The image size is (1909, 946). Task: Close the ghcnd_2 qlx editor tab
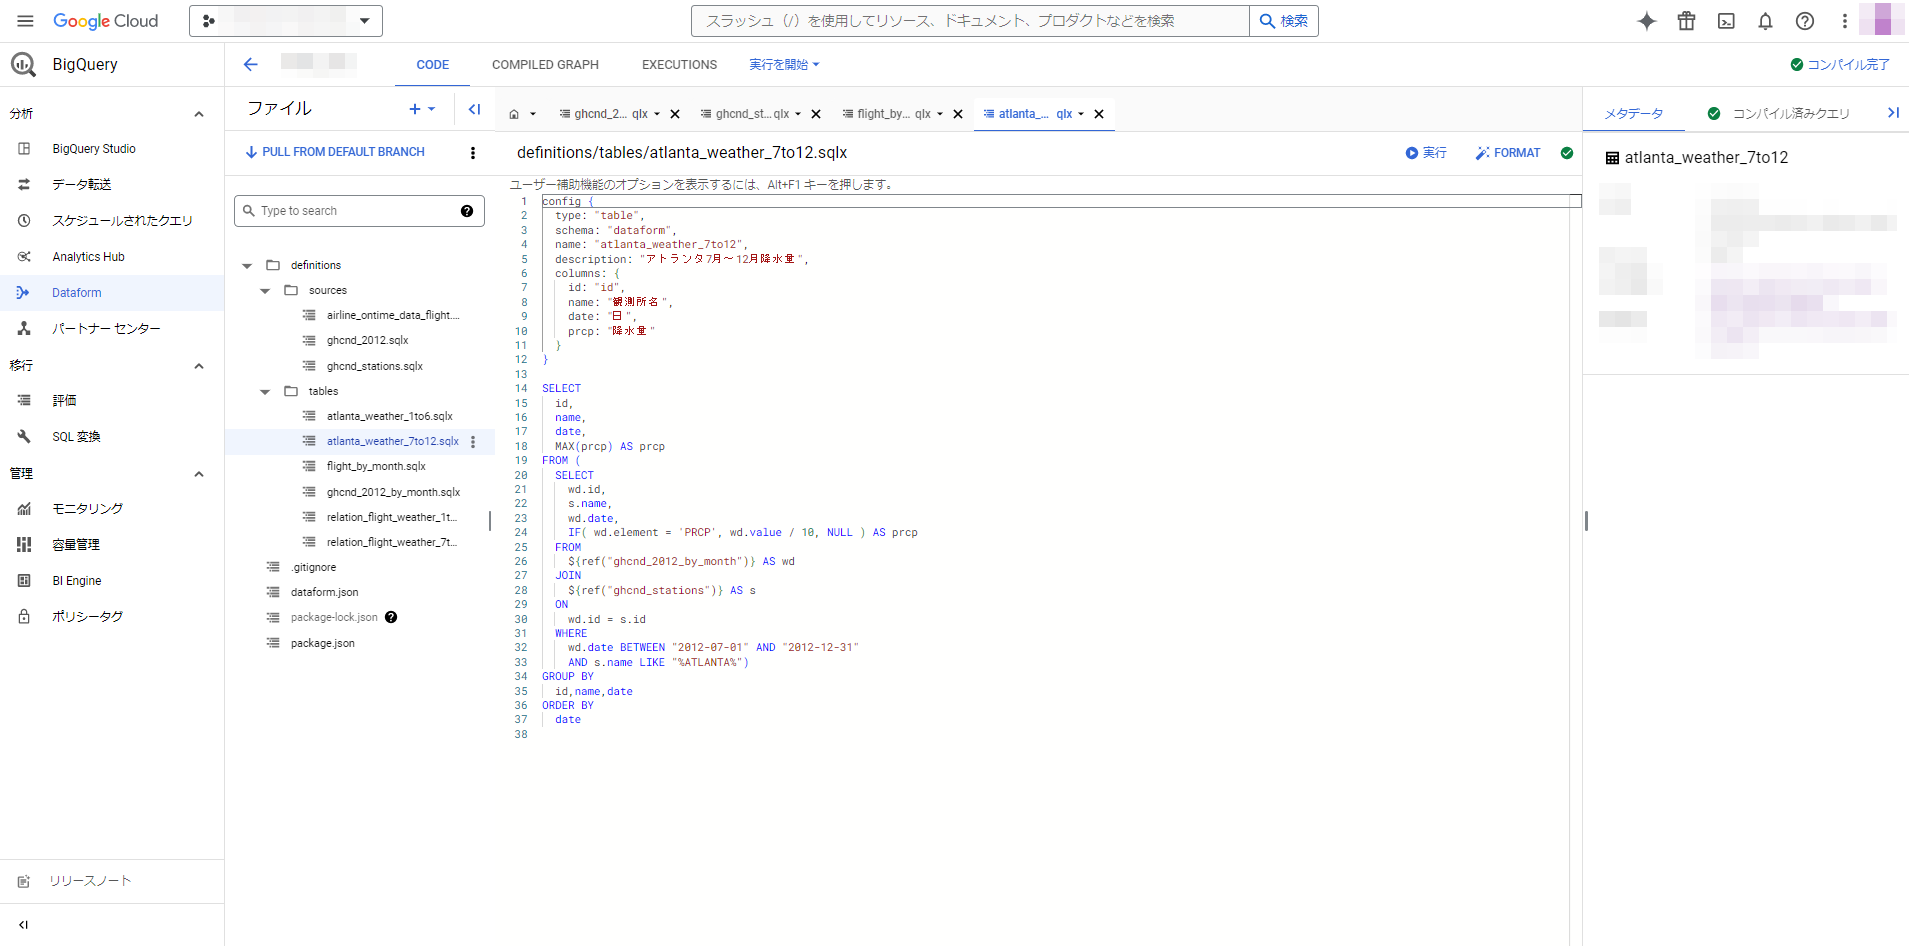(675, 114)
